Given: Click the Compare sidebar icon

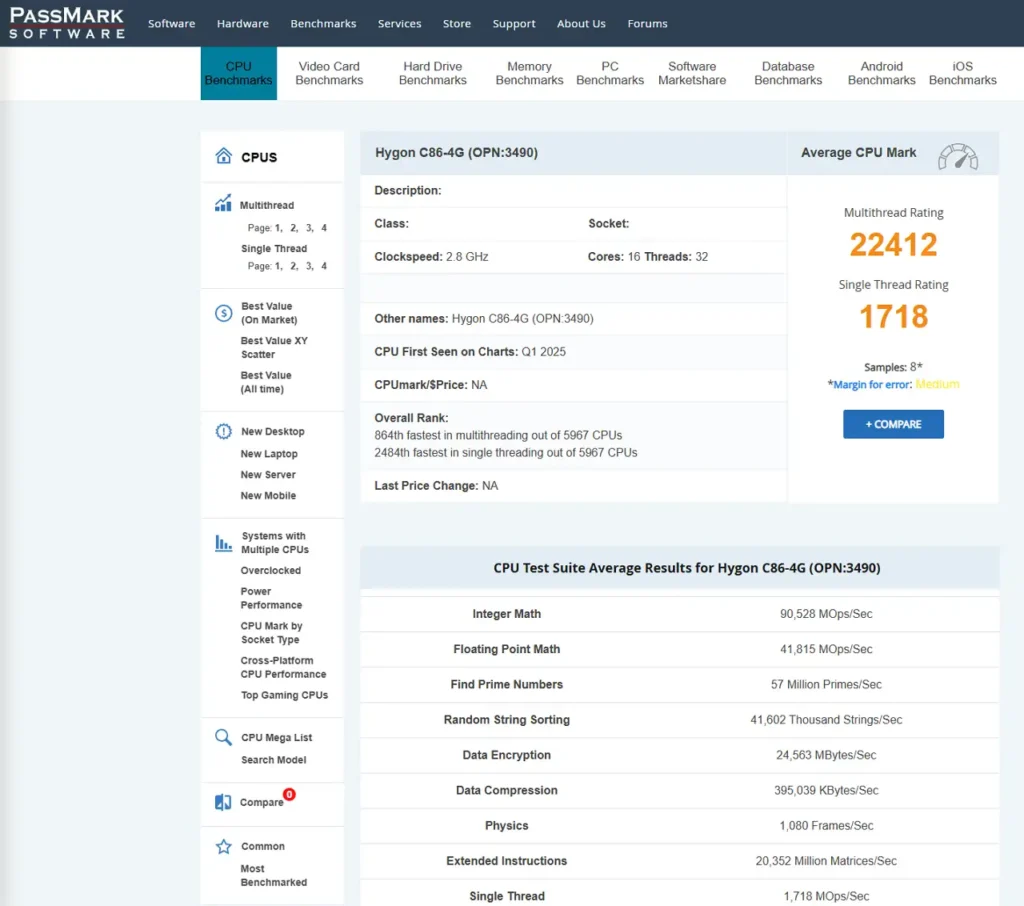Looking at the screenshot, I should pyautogui.click(x=223, y=801).
